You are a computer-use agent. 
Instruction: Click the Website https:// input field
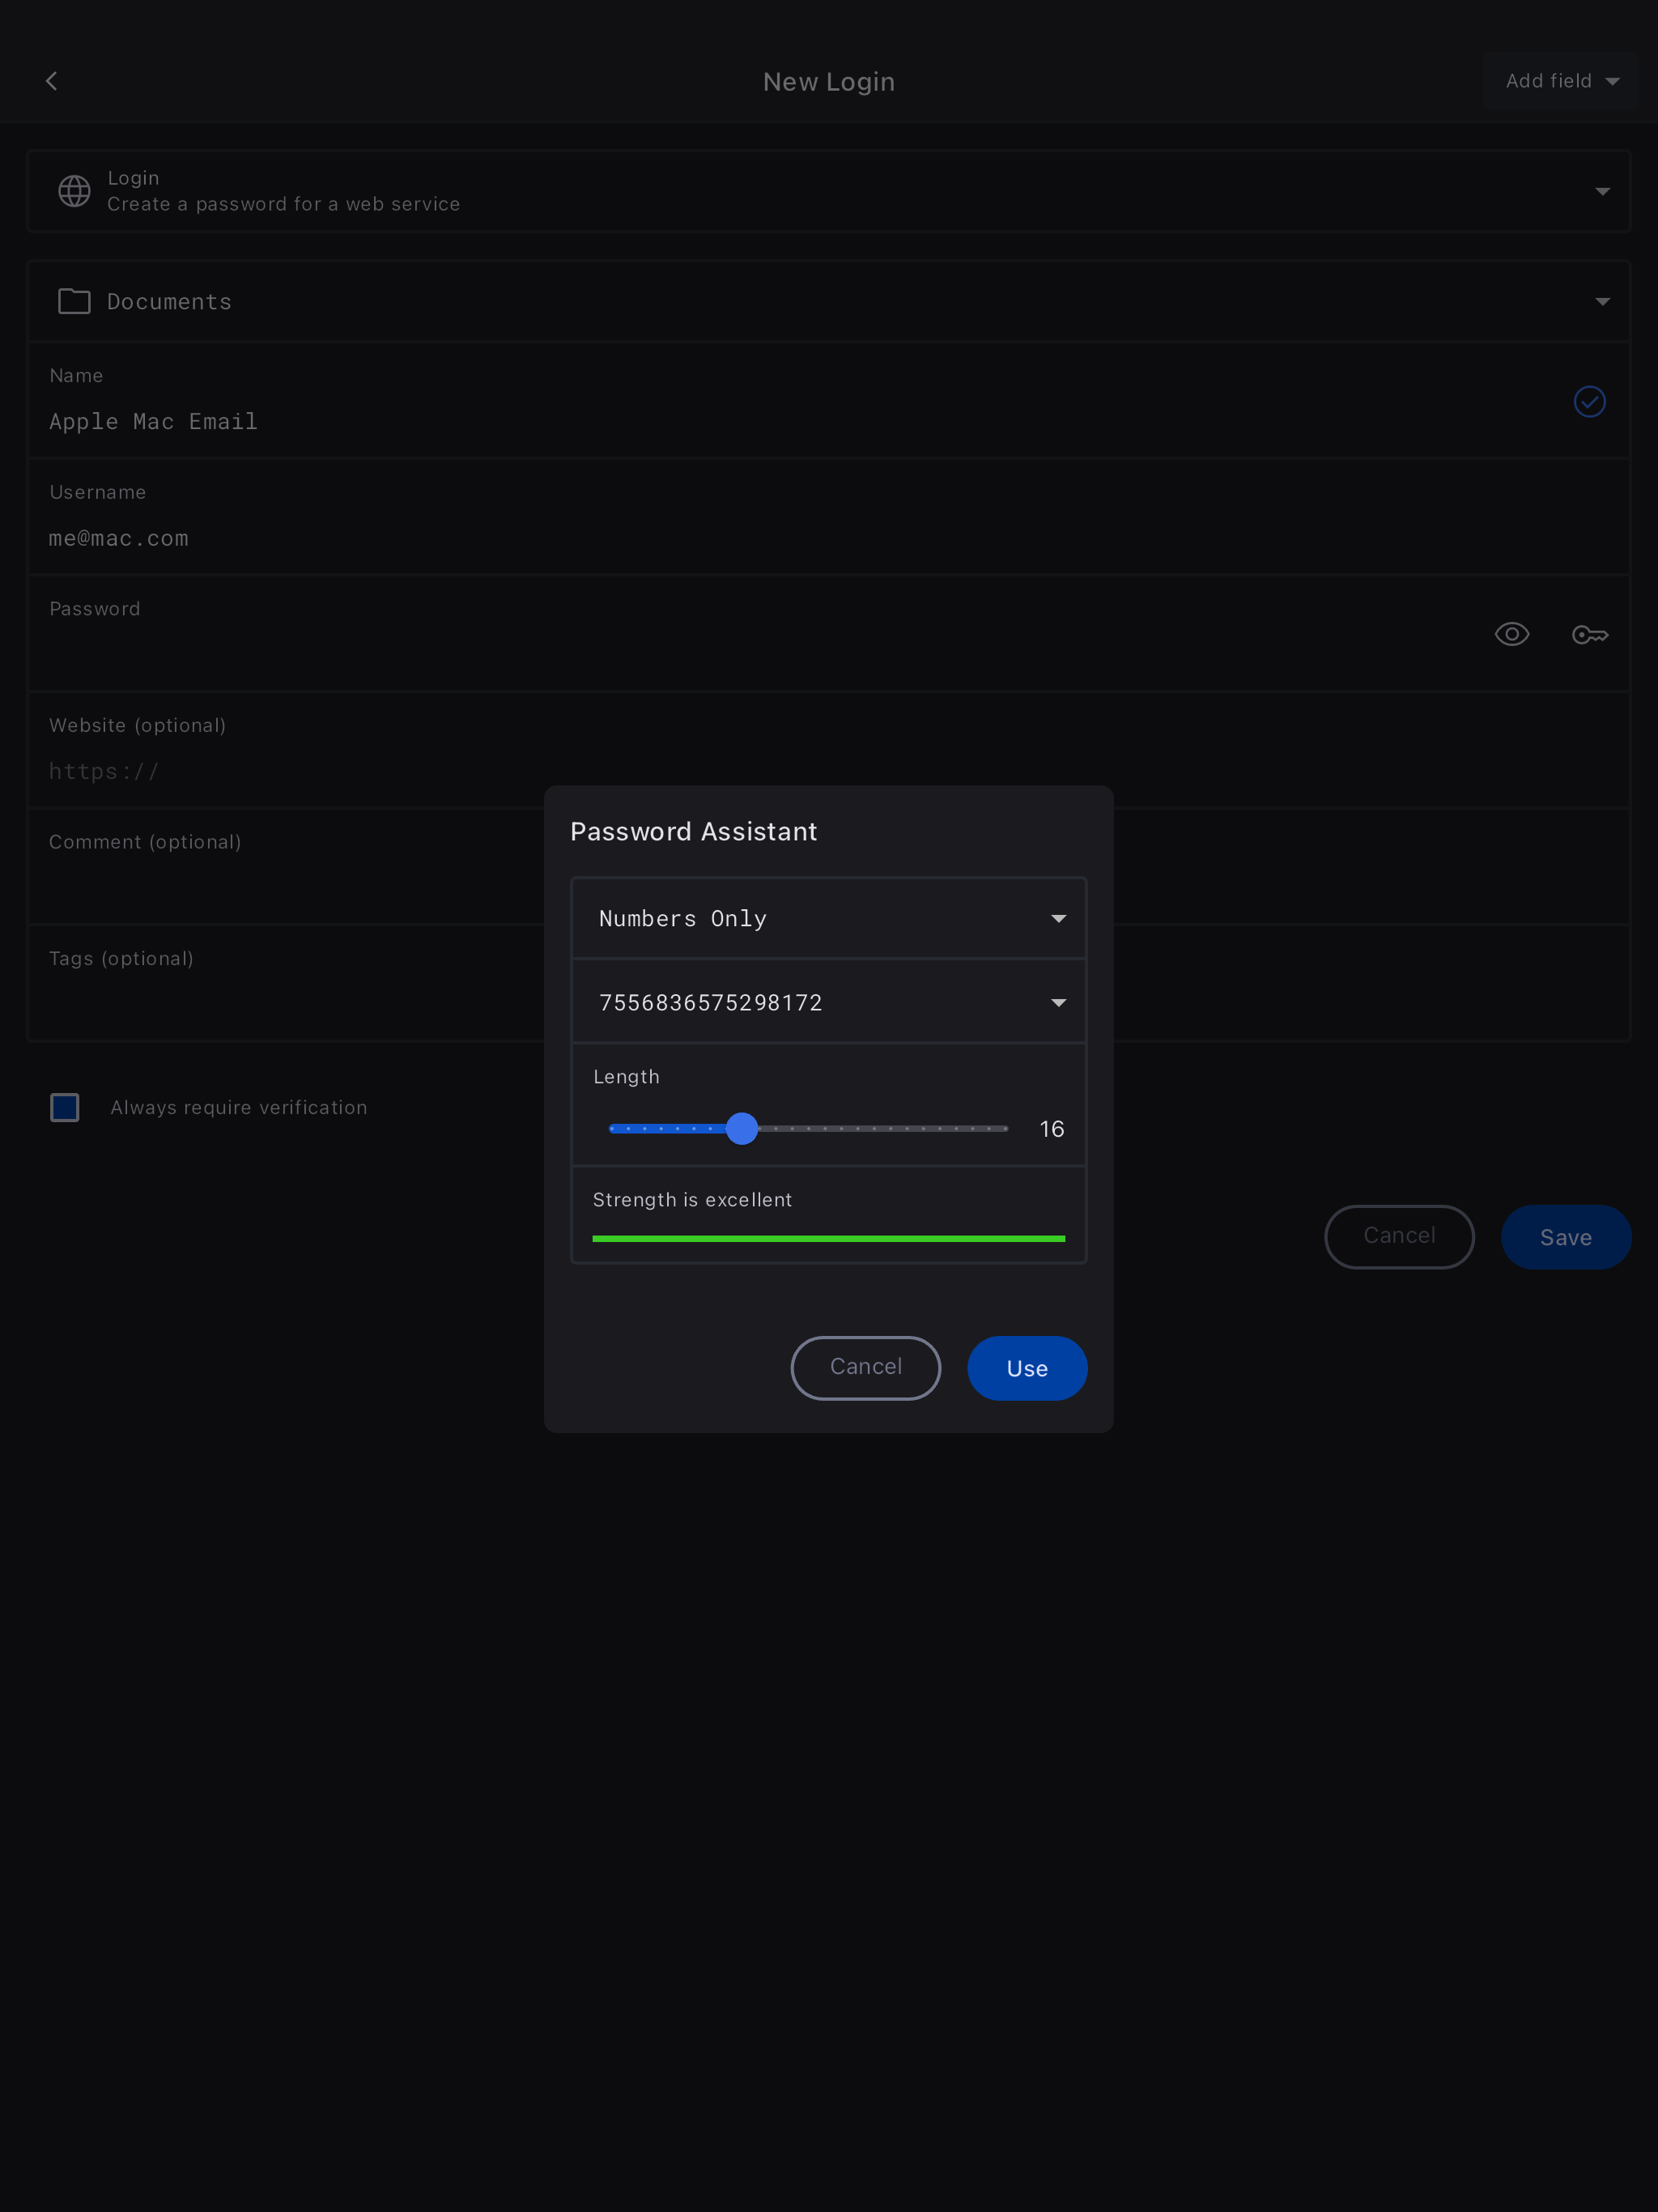[x=280, y=771]
